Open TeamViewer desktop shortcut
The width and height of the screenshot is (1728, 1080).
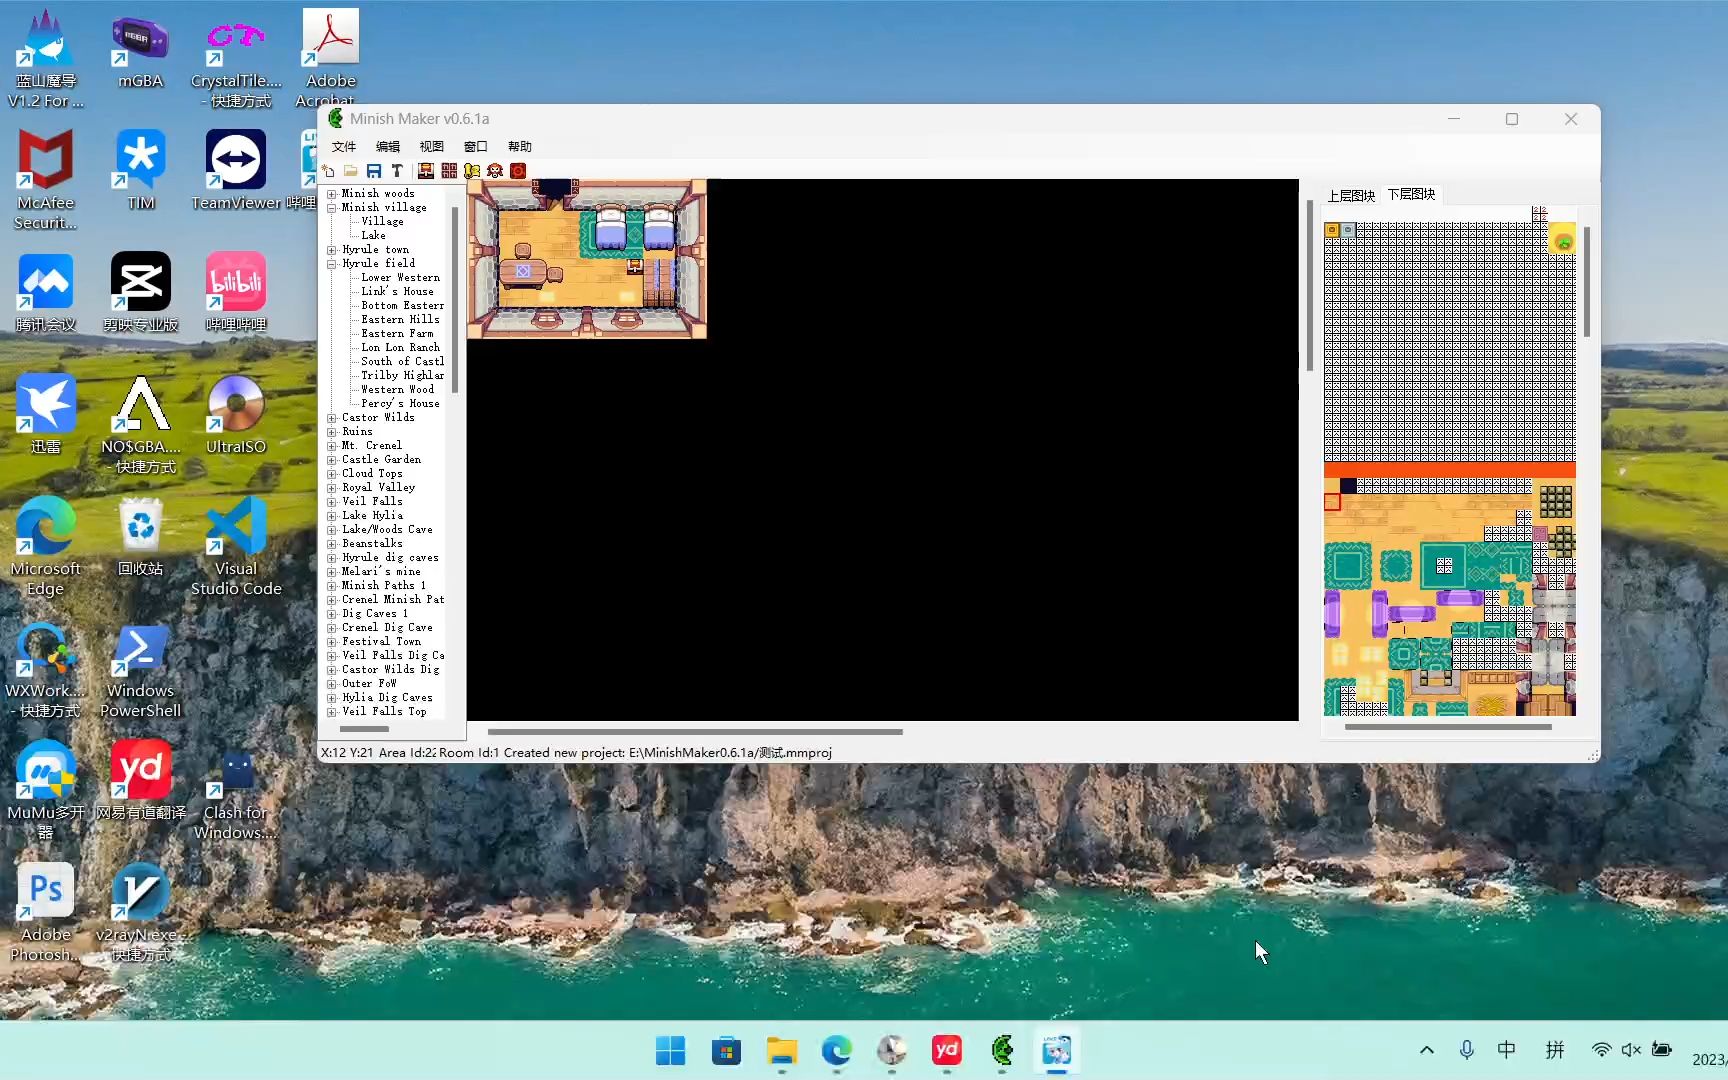236,170
